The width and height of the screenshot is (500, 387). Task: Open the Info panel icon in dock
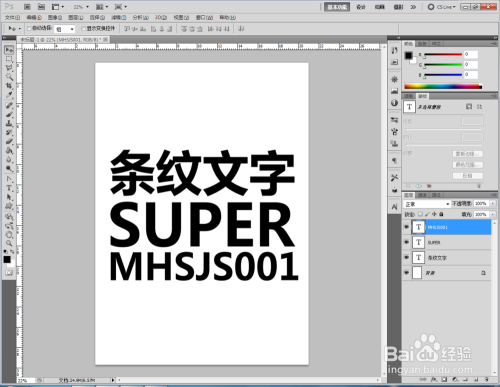pos(395,103)
